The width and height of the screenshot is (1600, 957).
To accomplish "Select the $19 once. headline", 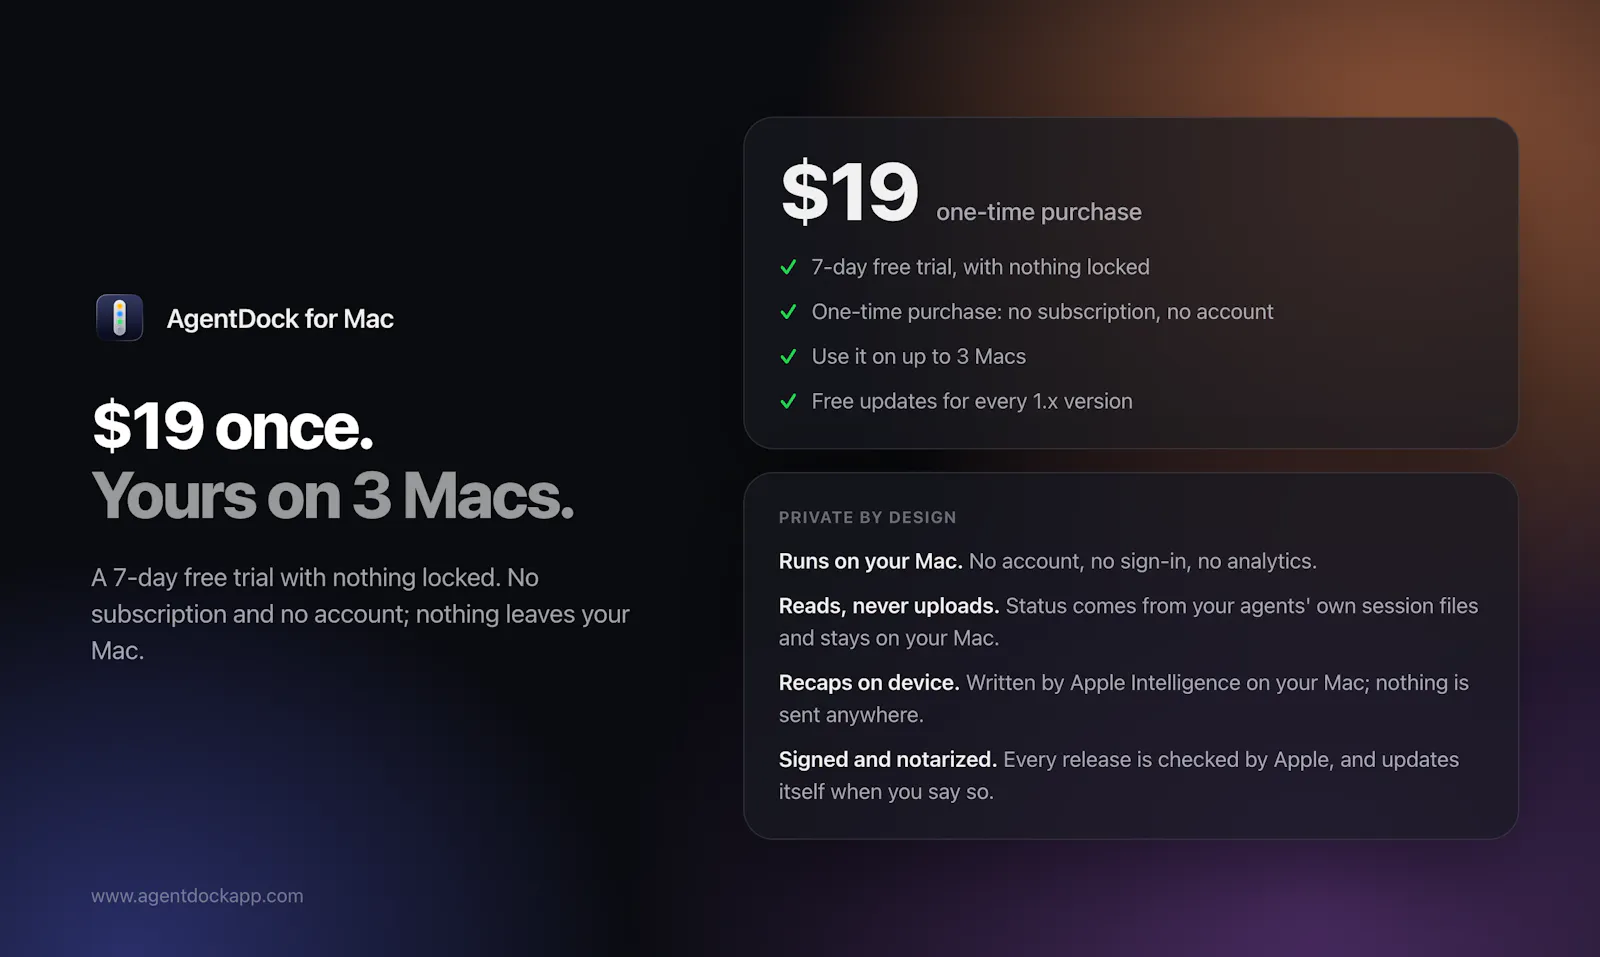I will [x=233, y=426].
